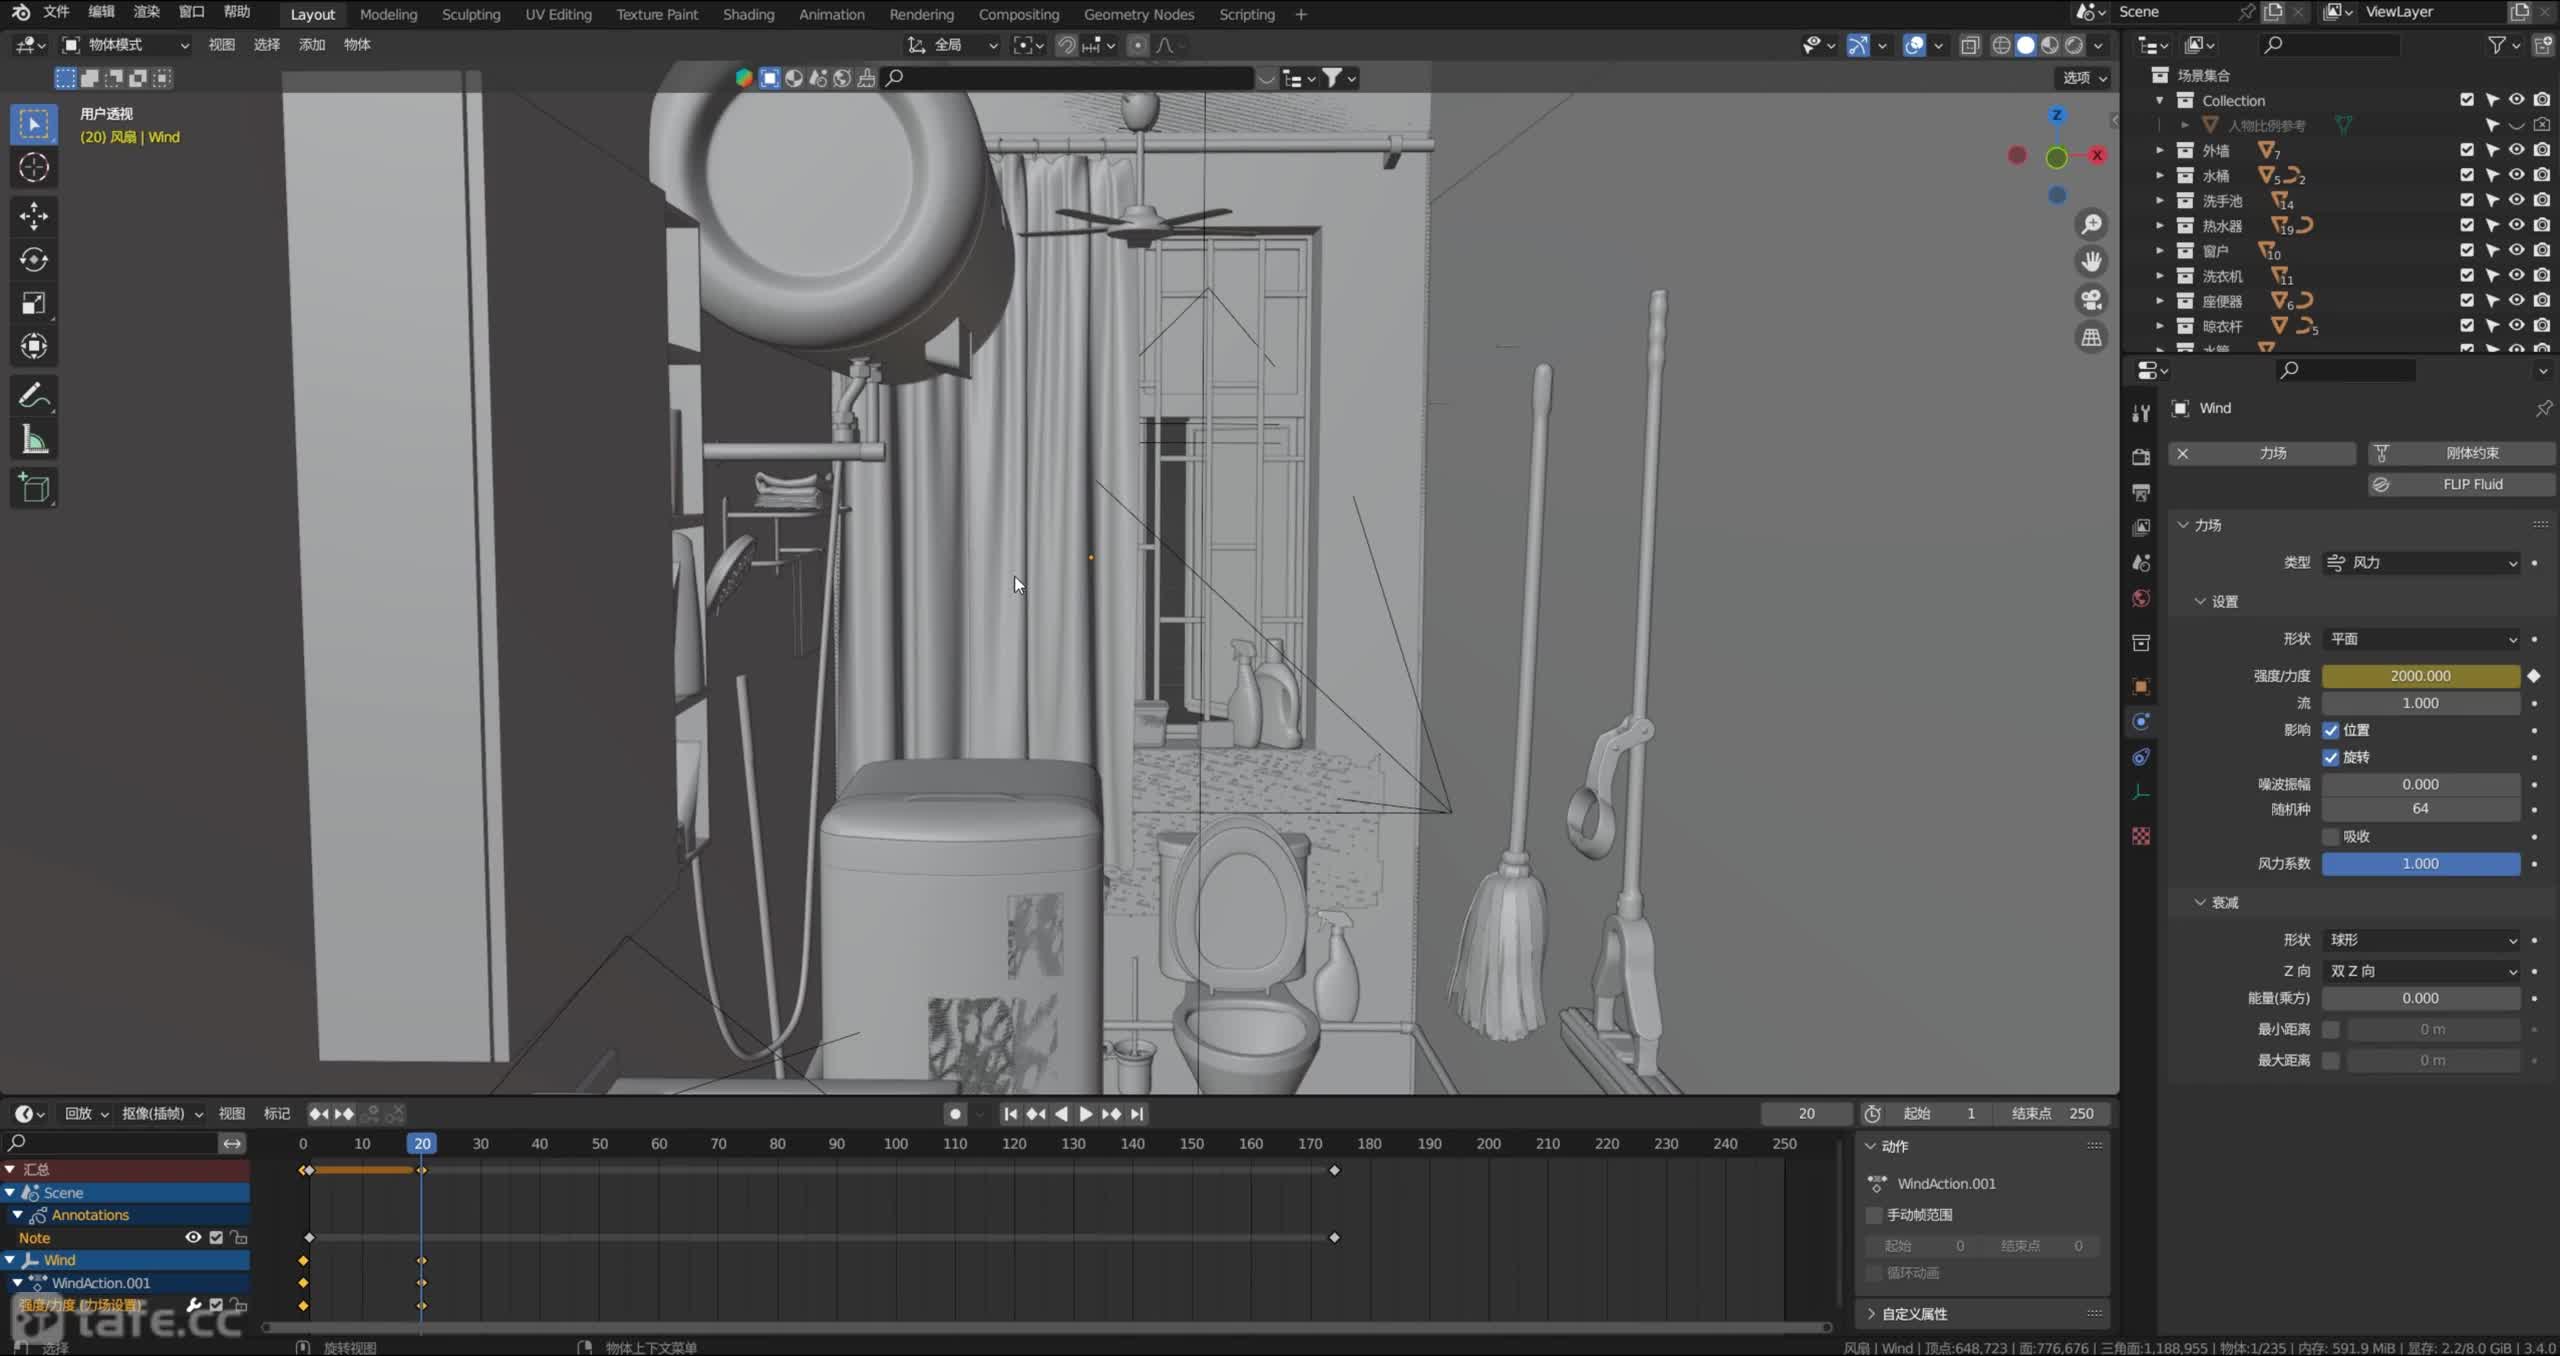Viewport: 2560px width, 1356px height.
Task: Open the 添加 (Add) viewport menu
Action: 312,45
